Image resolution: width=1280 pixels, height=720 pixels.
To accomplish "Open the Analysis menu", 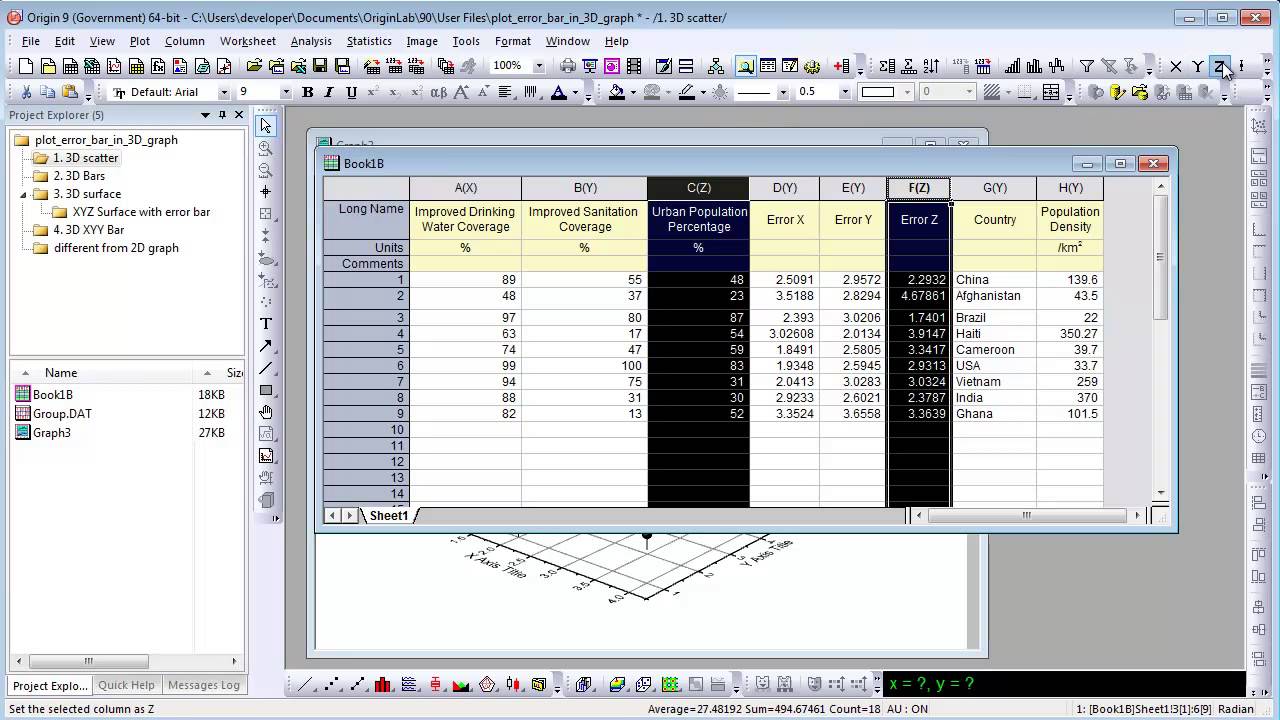I will click(311, 41).
